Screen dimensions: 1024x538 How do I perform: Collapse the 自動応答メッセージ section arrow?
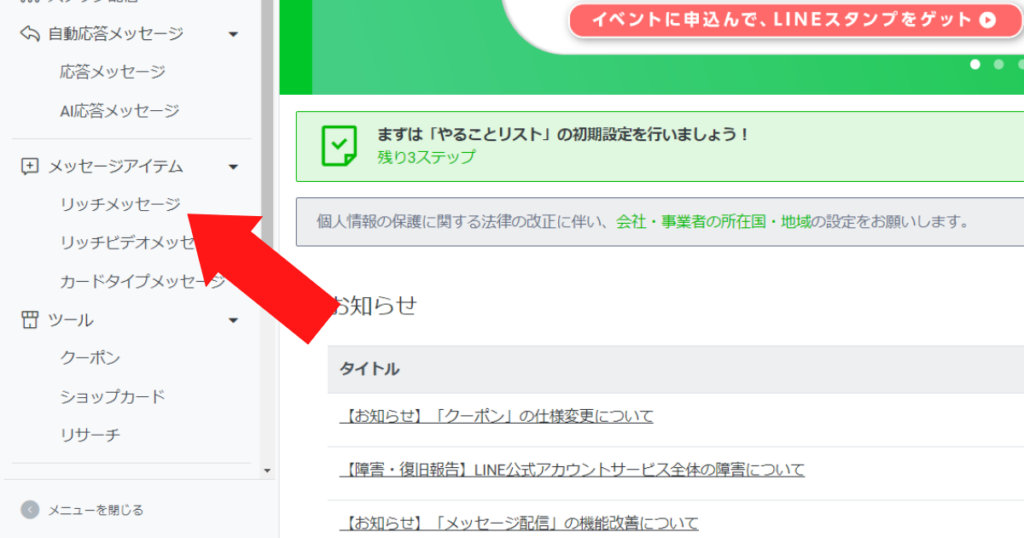tap(233, 34)
